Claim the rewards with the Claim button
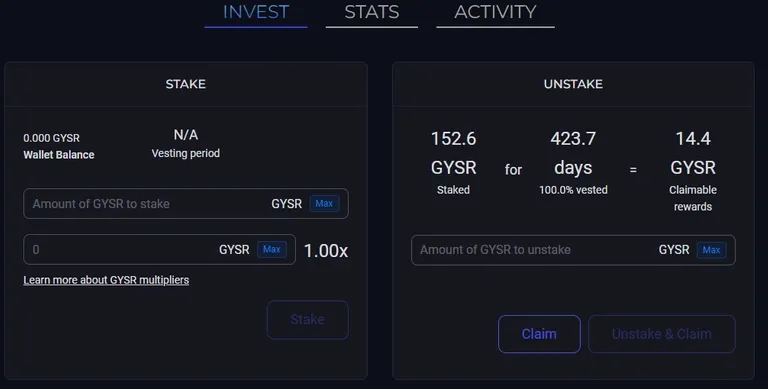 click(x=539, y=334)
